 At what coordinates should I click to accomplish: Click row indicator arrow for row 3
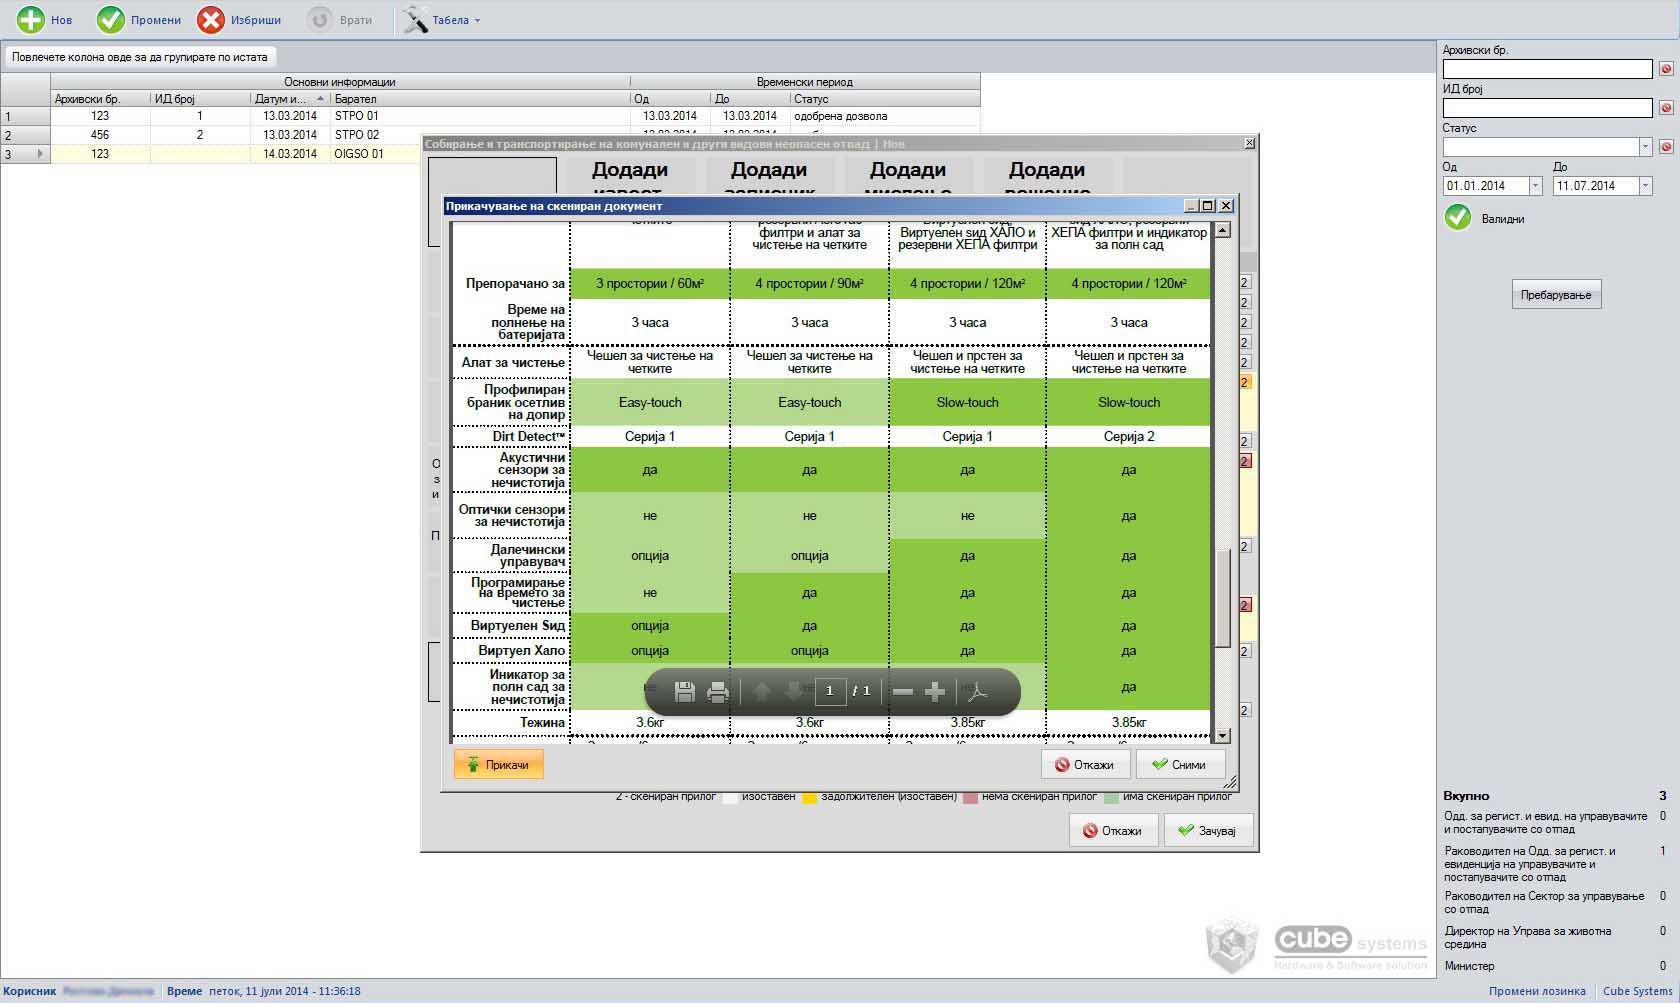40,154
